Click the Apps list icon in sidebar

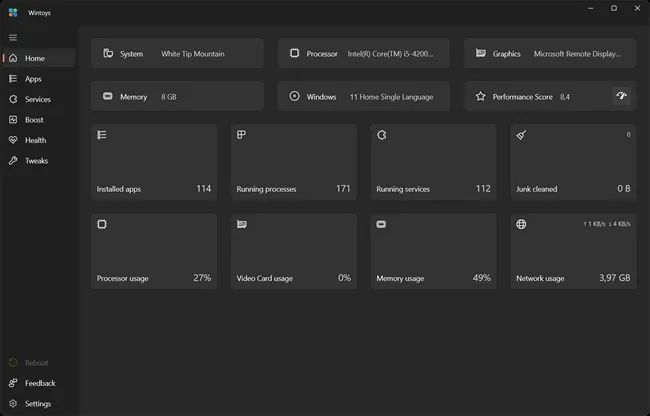(13, 79)
